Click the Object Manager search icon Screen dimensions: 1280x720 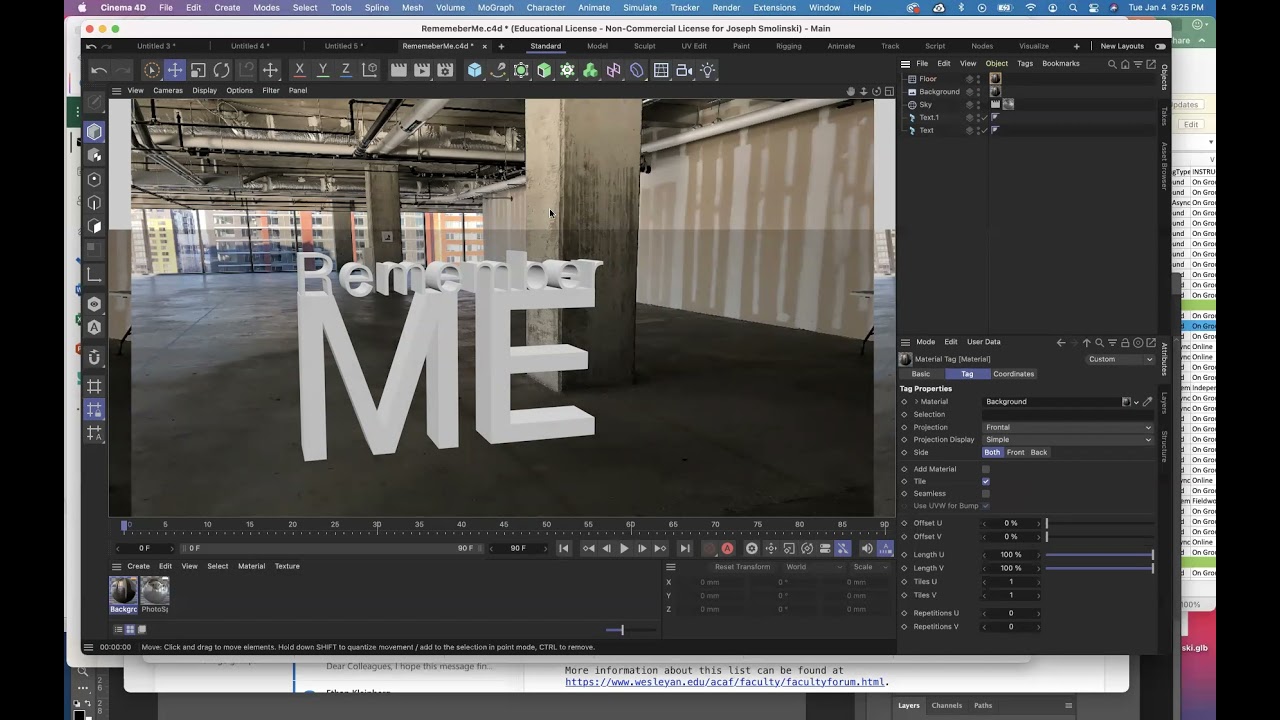1112,64
